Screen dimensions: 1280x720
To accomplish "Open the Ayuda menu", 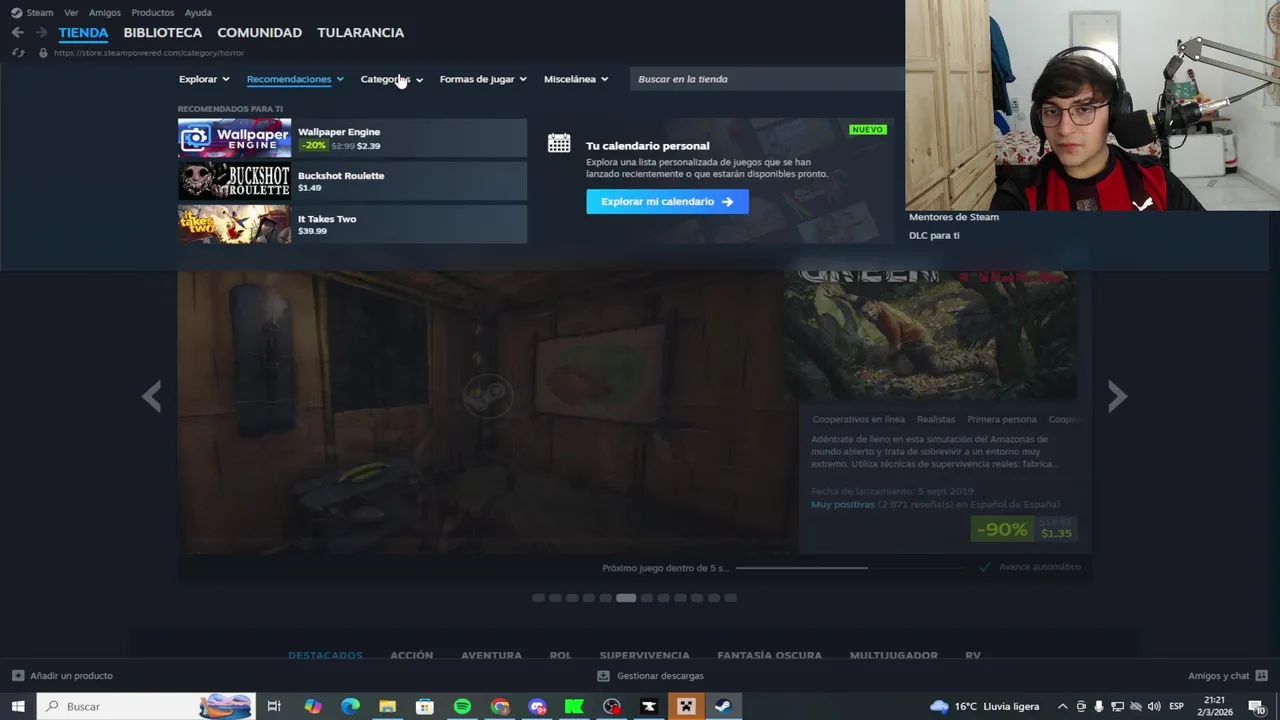I will click(x=198, y=13).
